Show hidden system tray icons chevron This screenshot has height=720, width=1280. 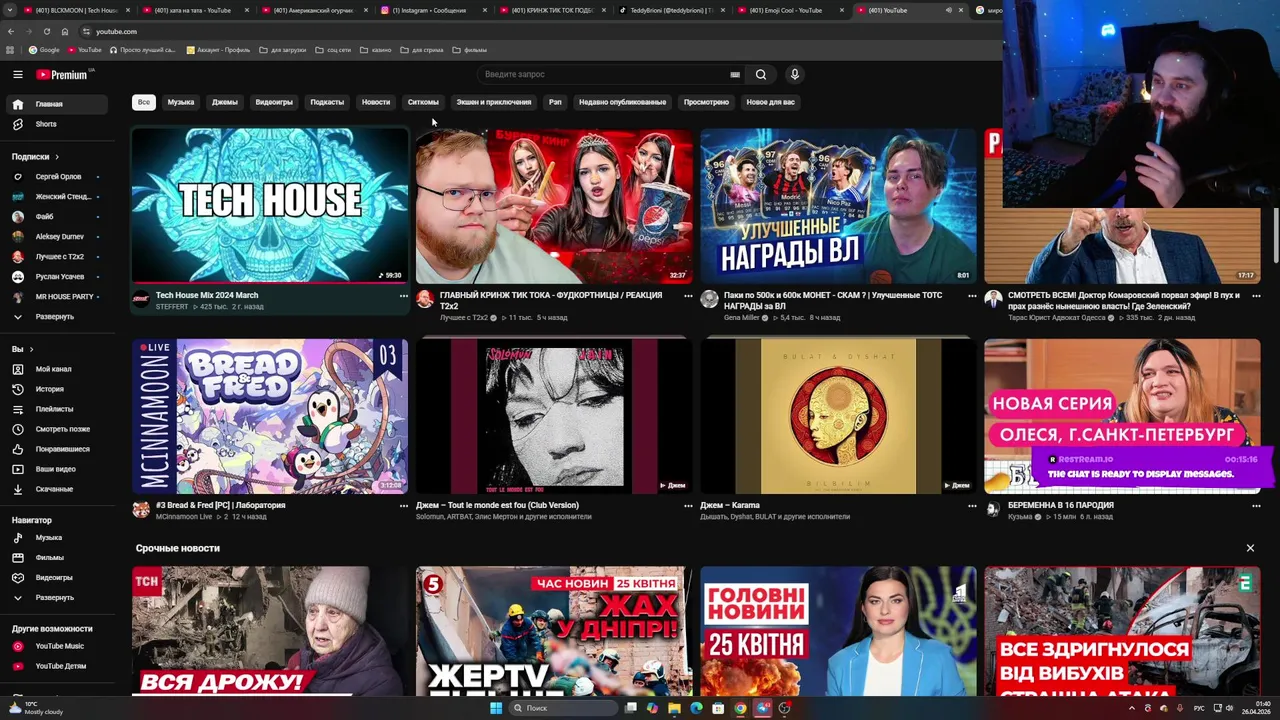[1132, 708]
